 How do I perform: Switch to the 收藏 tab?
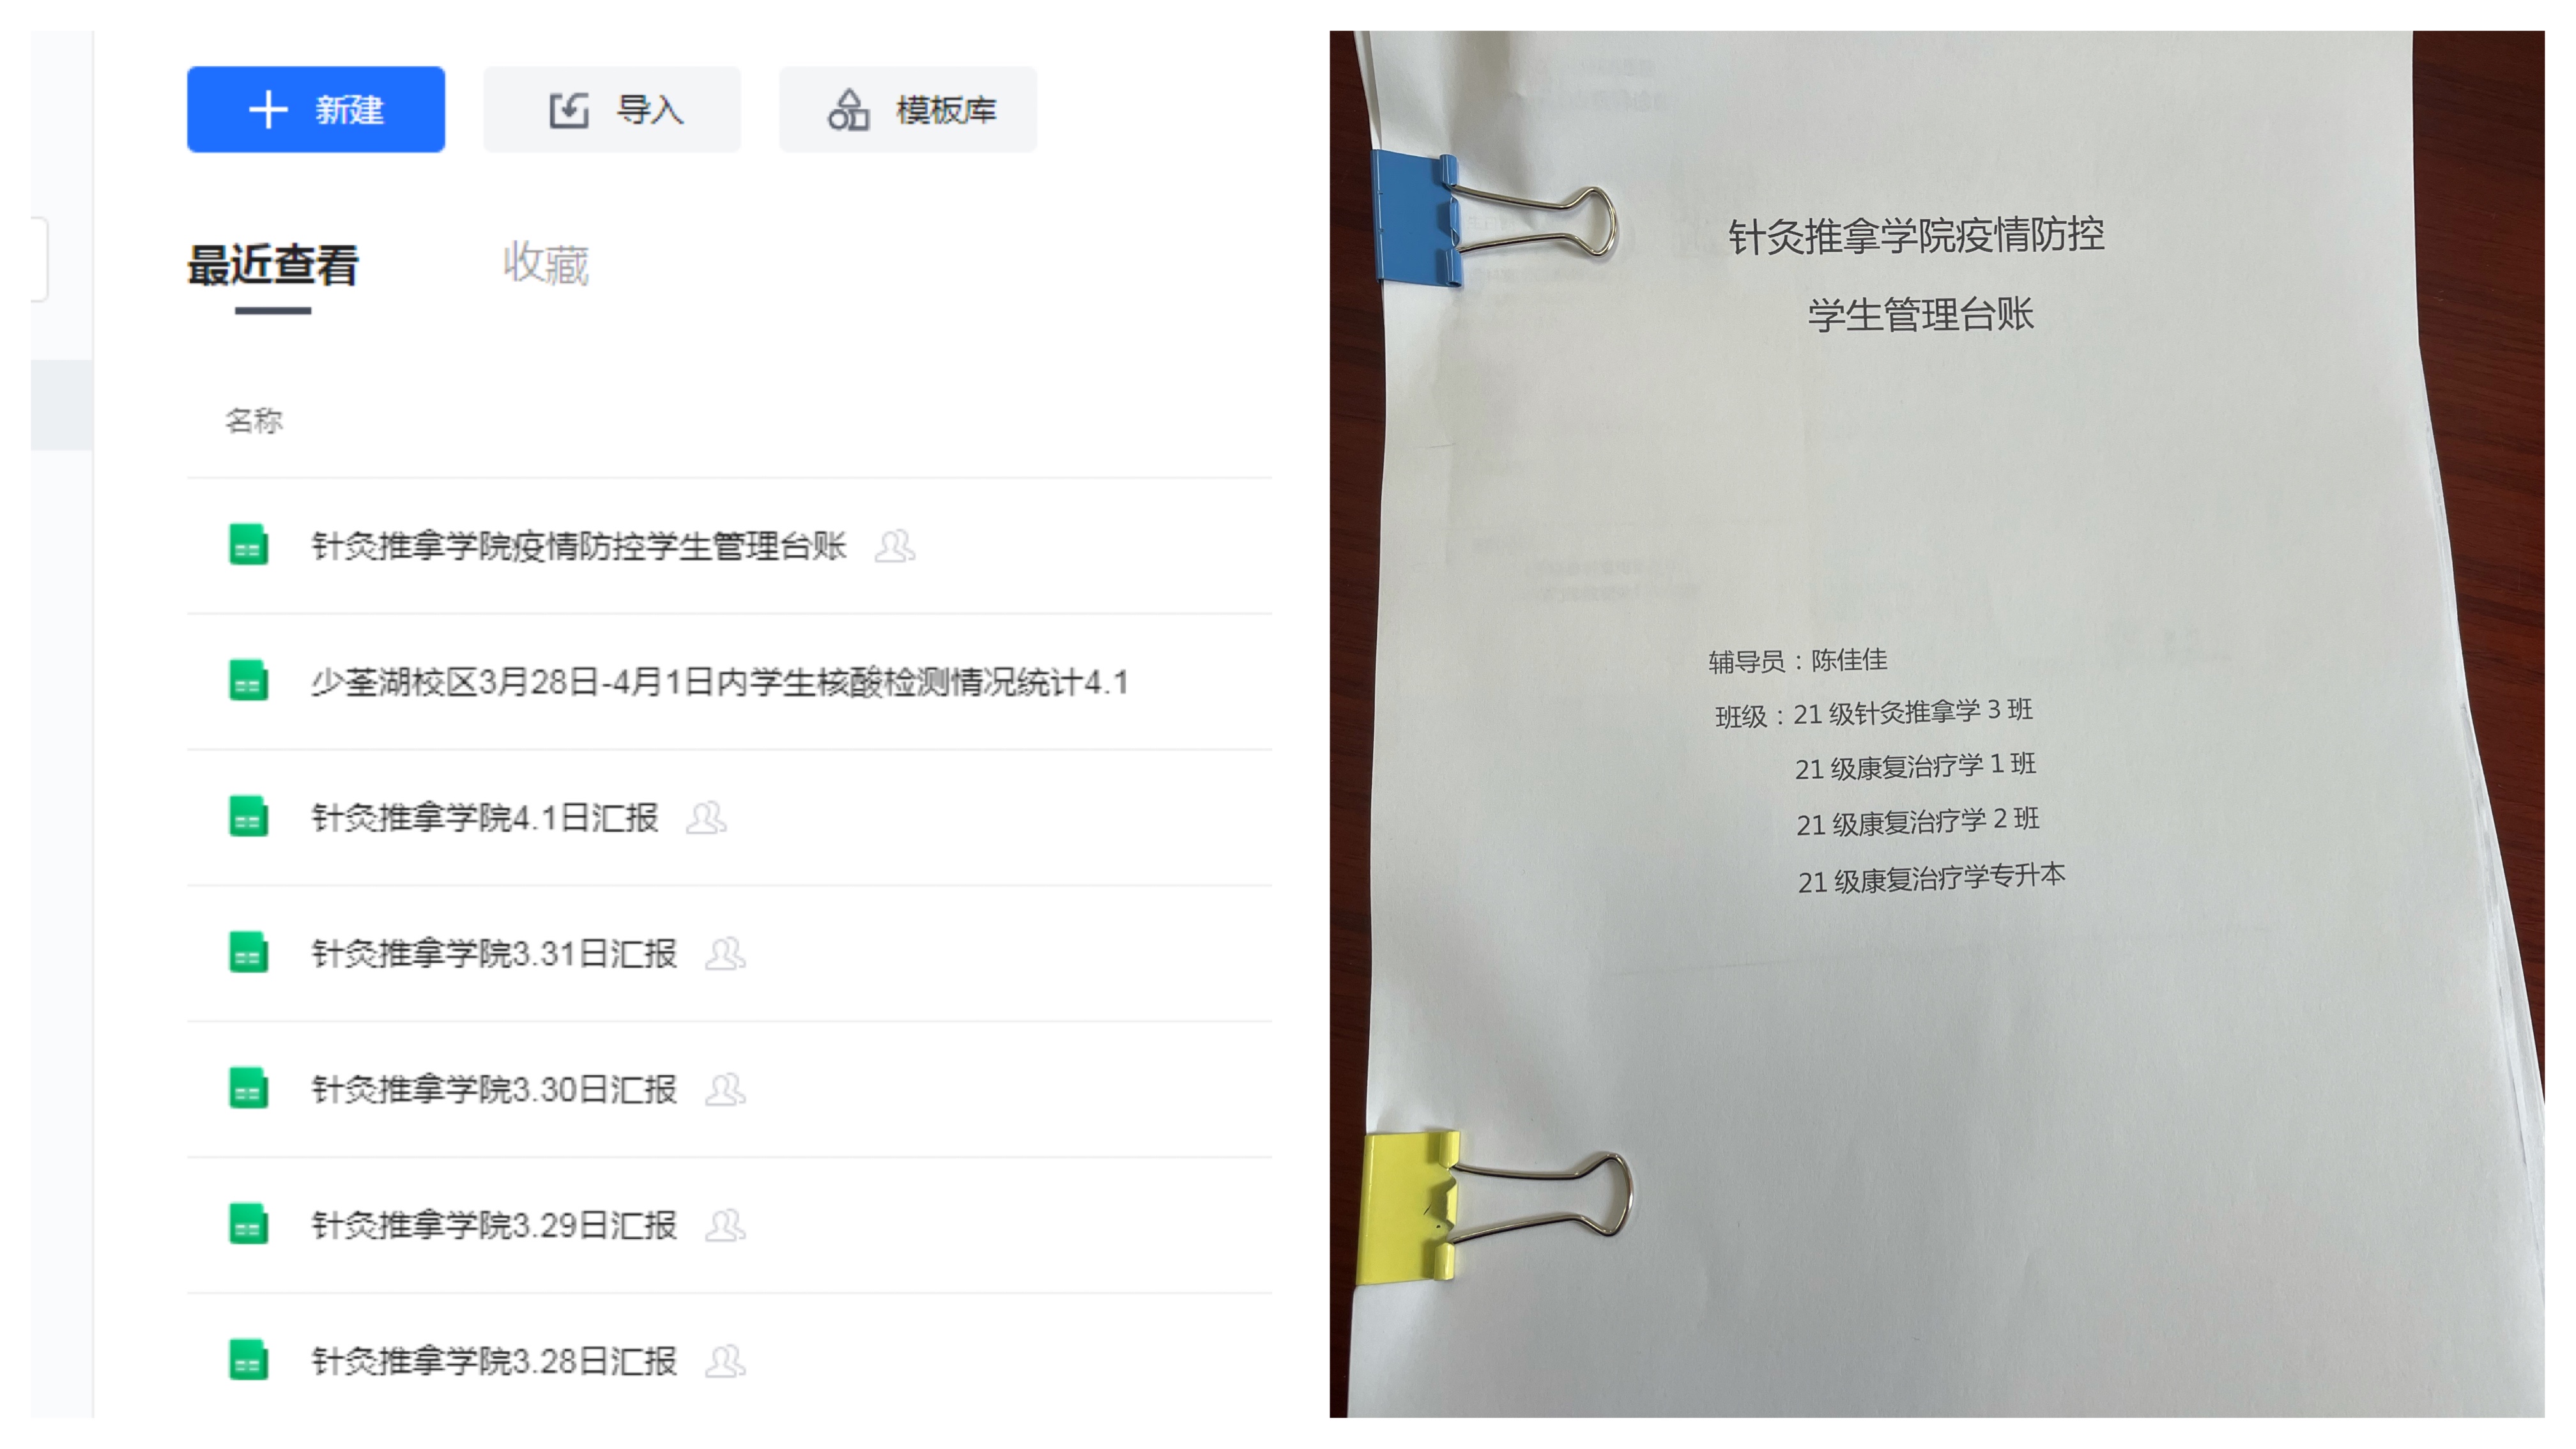click(x=546, y=264)
